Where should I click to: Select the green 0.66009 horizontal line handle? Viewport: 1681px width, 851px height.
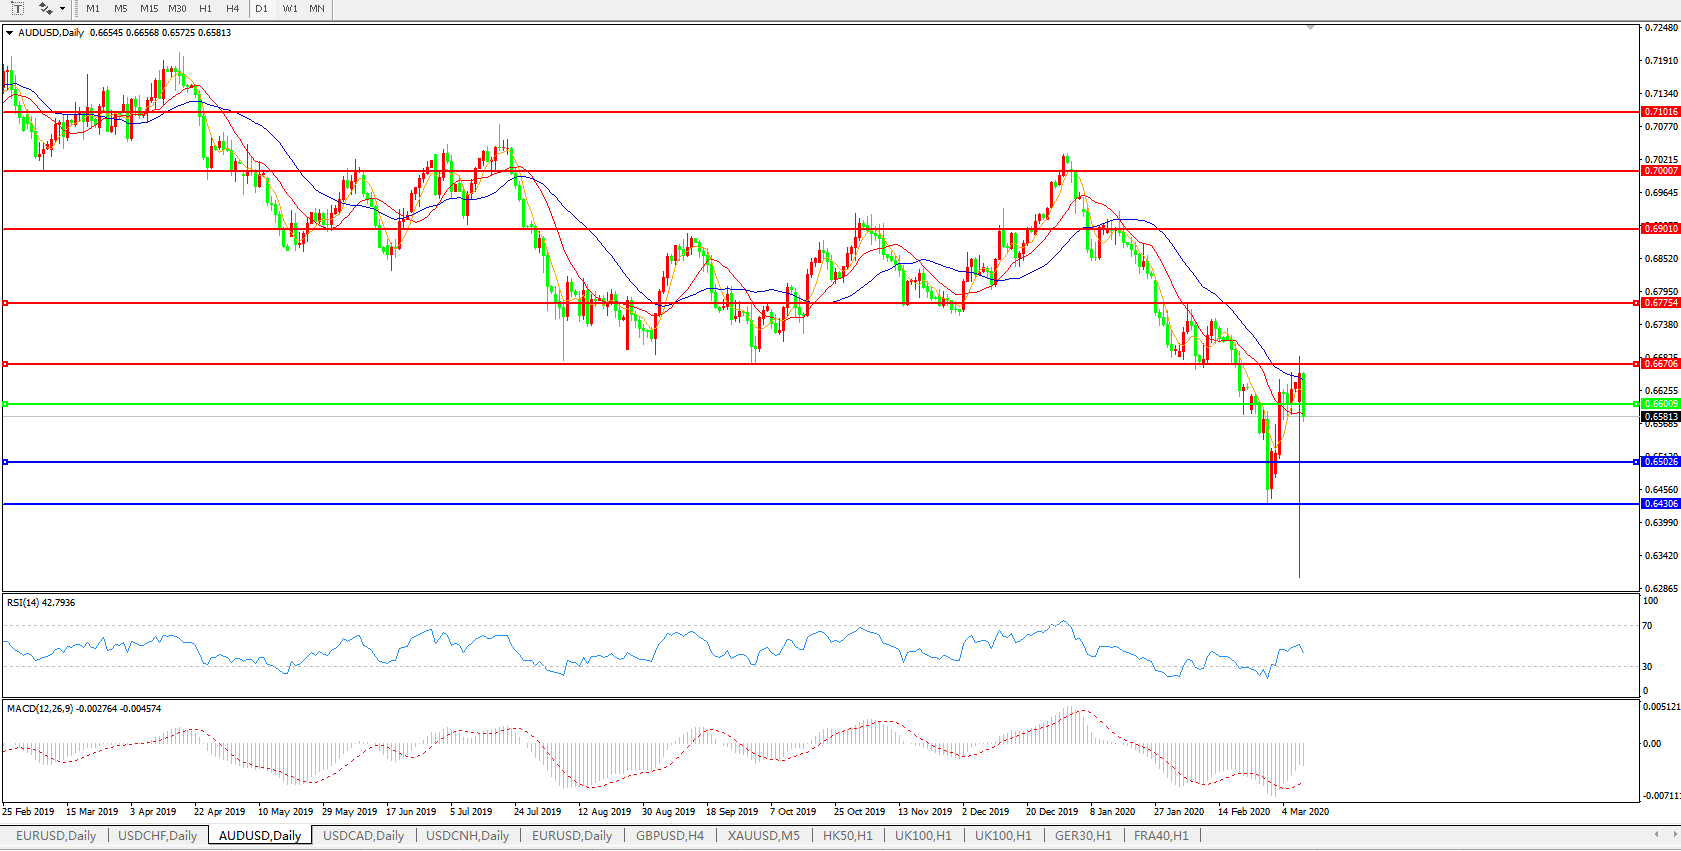click(6, 404)
